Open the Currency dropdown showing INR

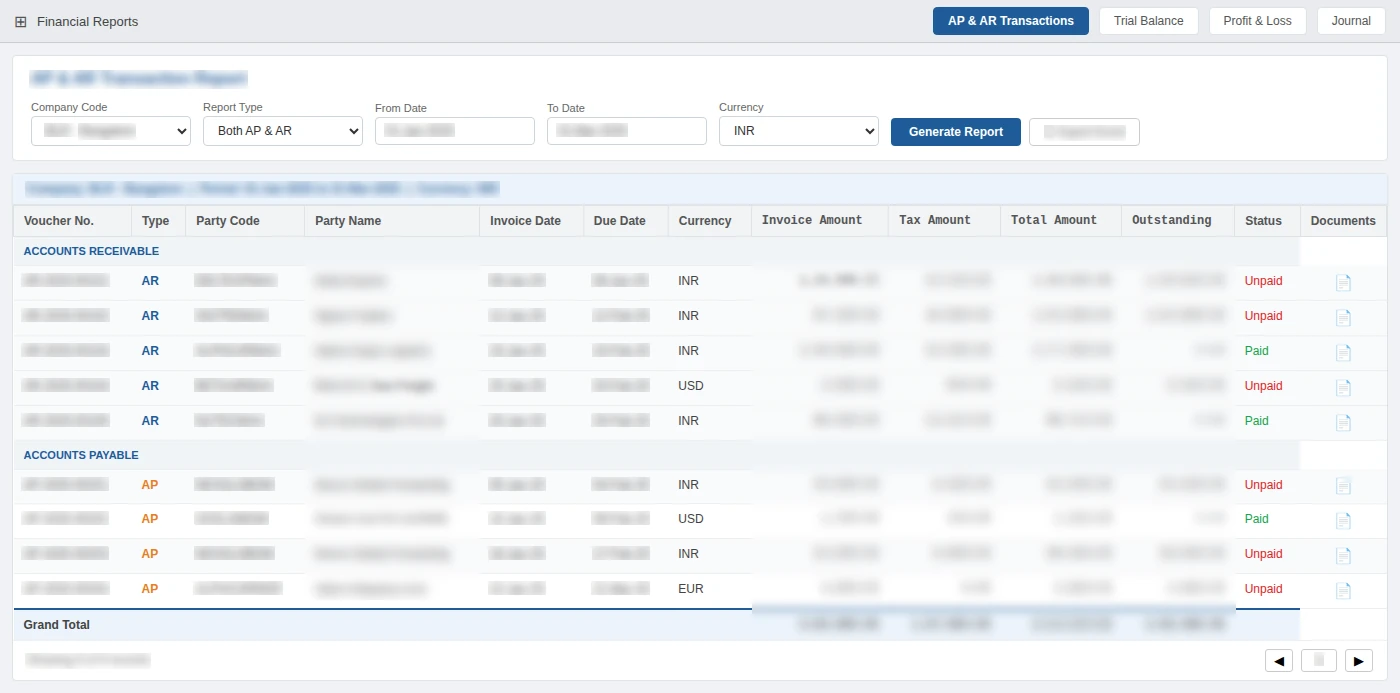click(799, 131)
